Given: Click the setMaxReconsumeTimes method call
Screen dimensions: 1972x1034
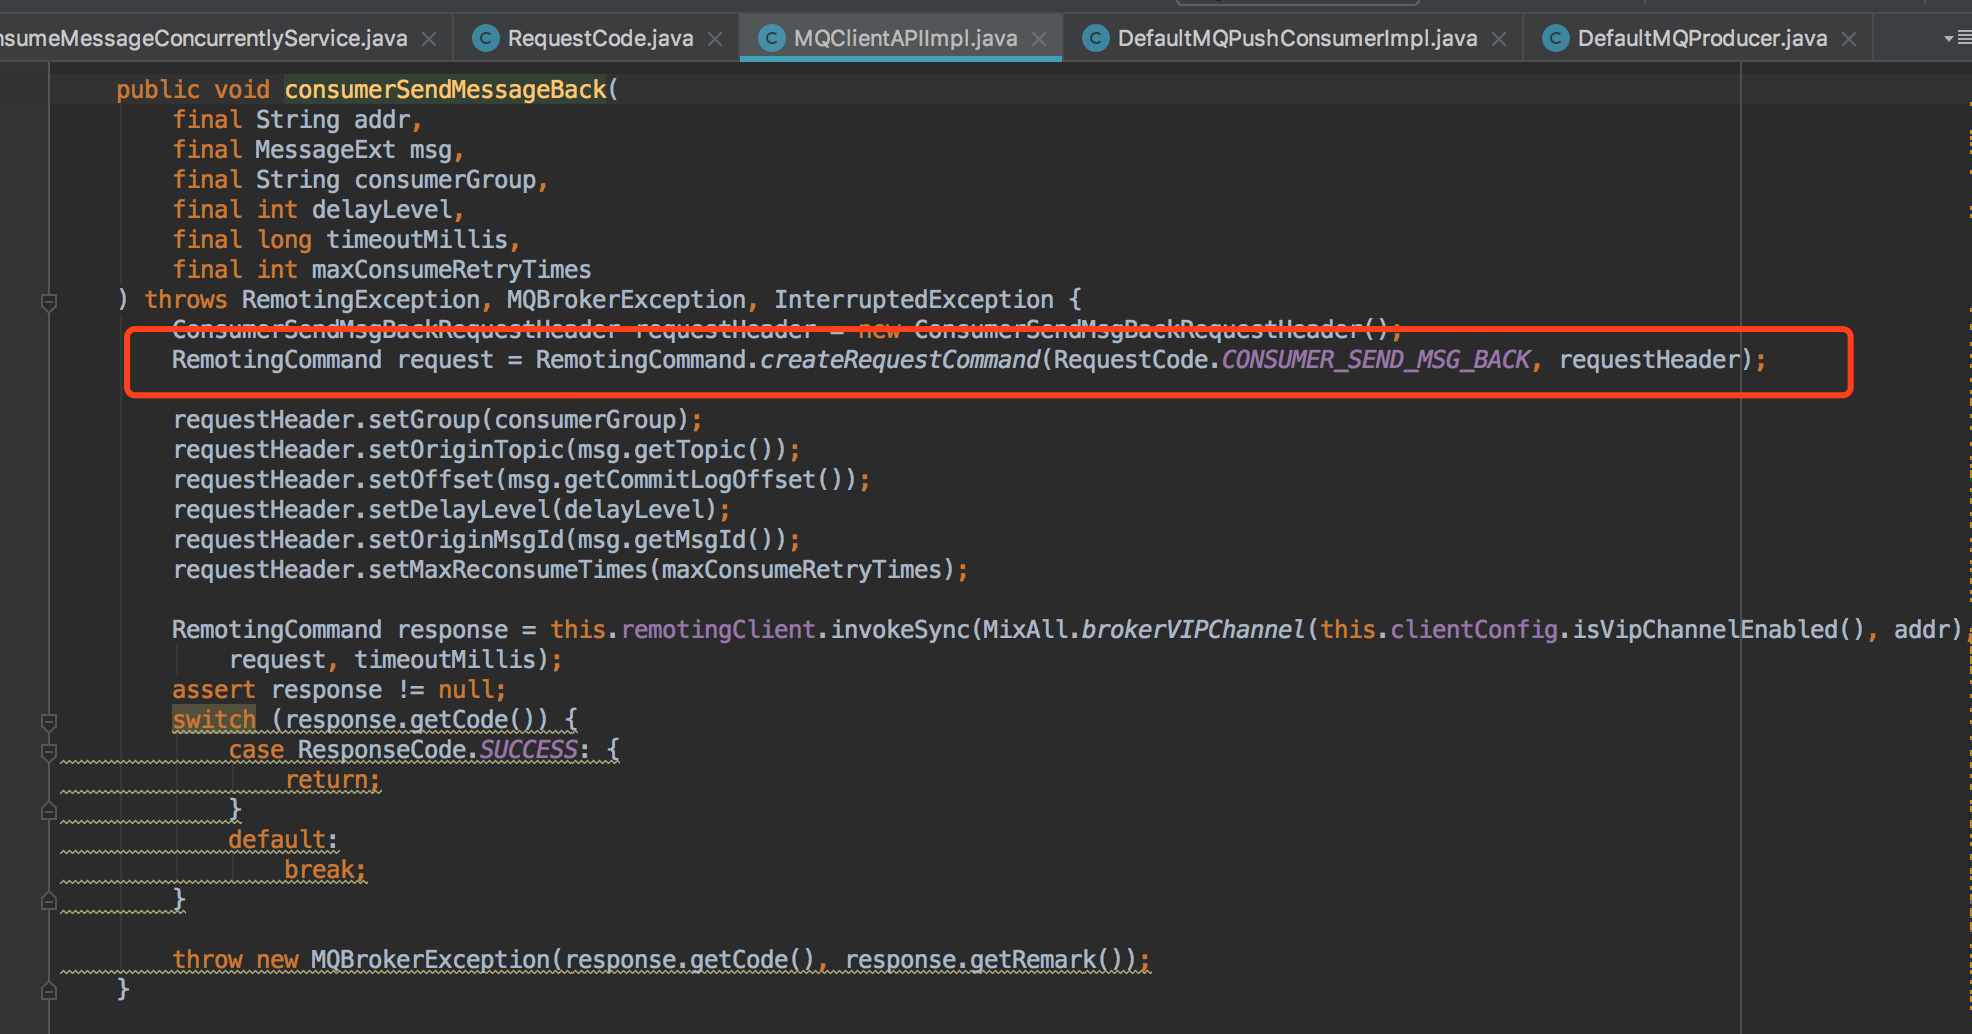Looking at the screenshot, I should 508,570.
